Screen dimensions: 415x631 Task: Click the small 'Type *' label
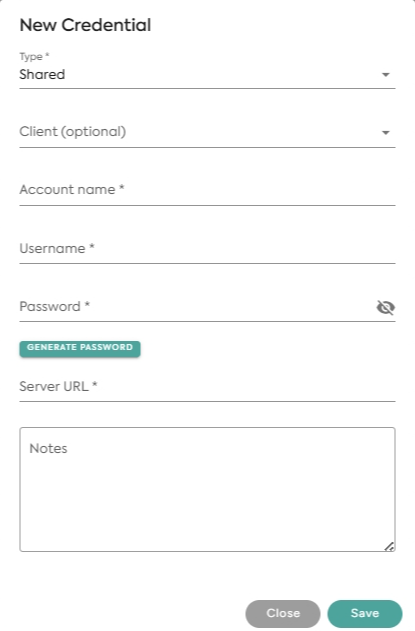coord(34,57)
